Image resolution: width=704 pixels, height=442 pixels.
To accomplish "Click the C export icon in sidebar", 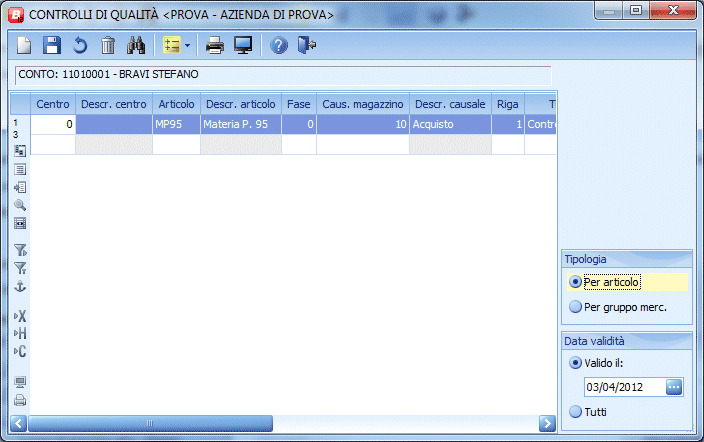I will click(x=20, y=351).
